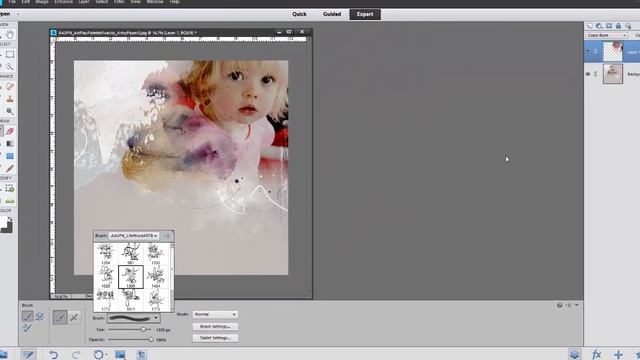Enable Airbrush mode icon

point(74,317)
